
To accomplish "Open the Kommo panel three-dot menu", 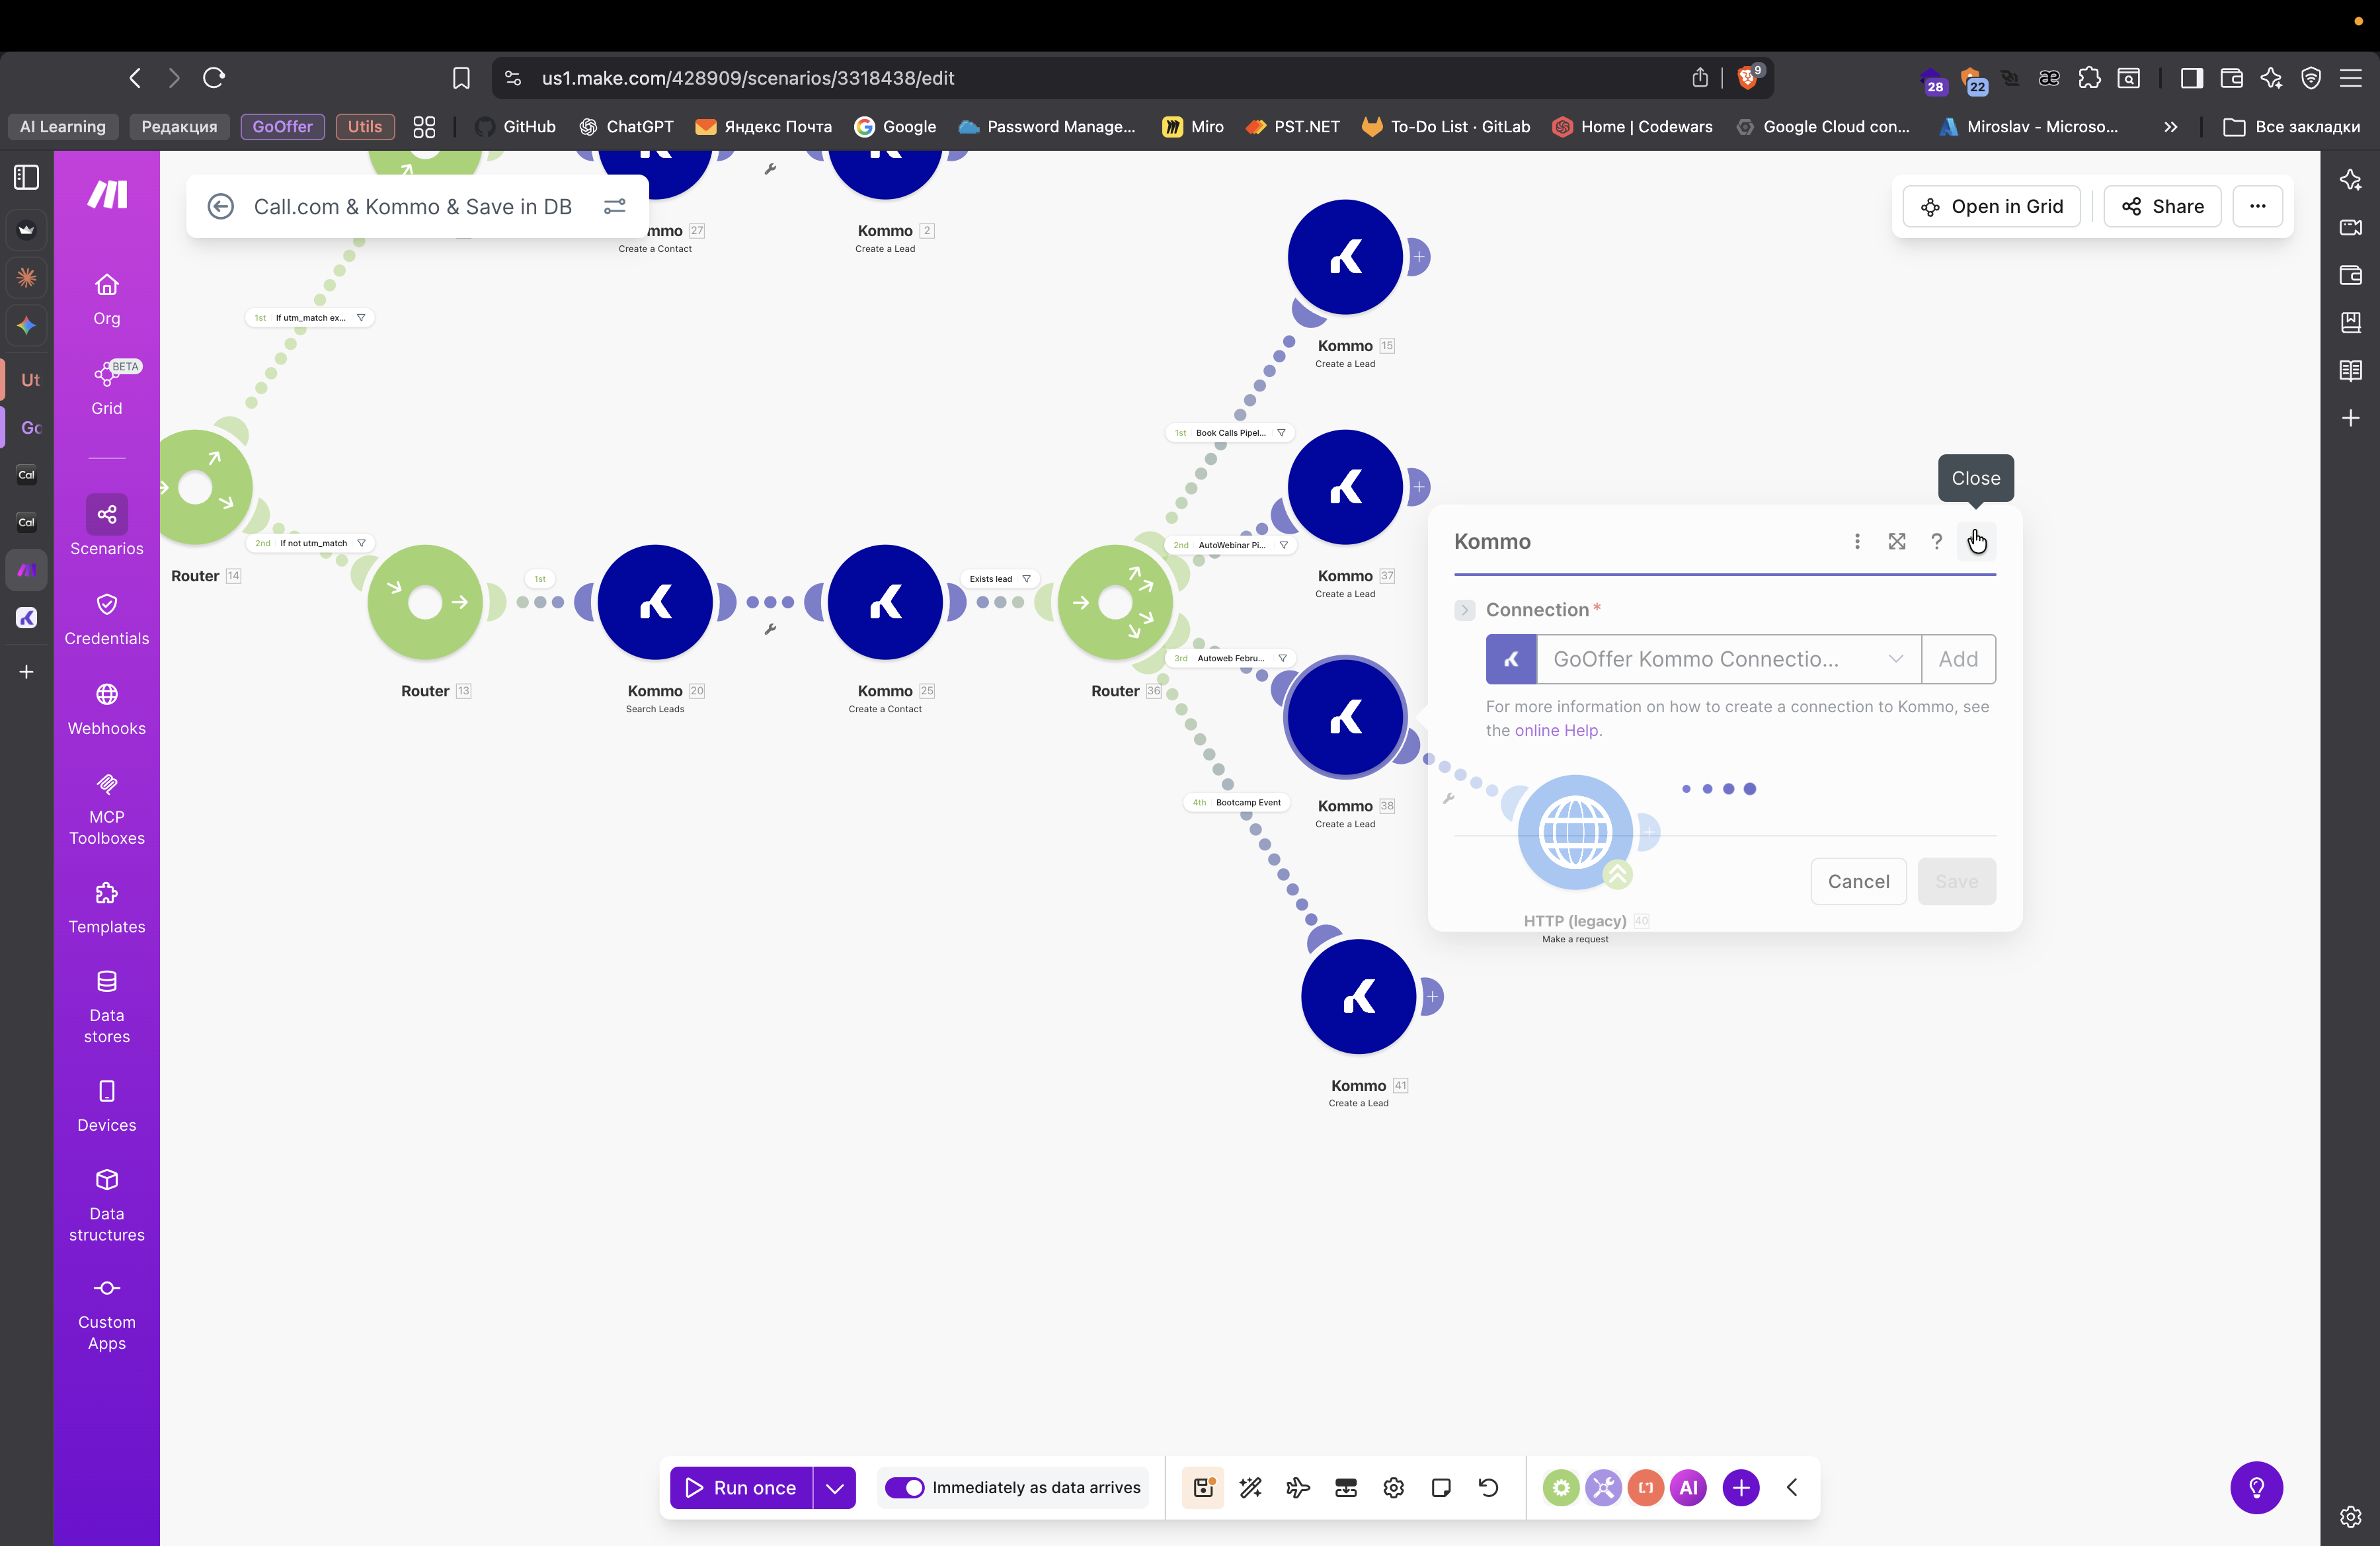I will point(1857,541).
